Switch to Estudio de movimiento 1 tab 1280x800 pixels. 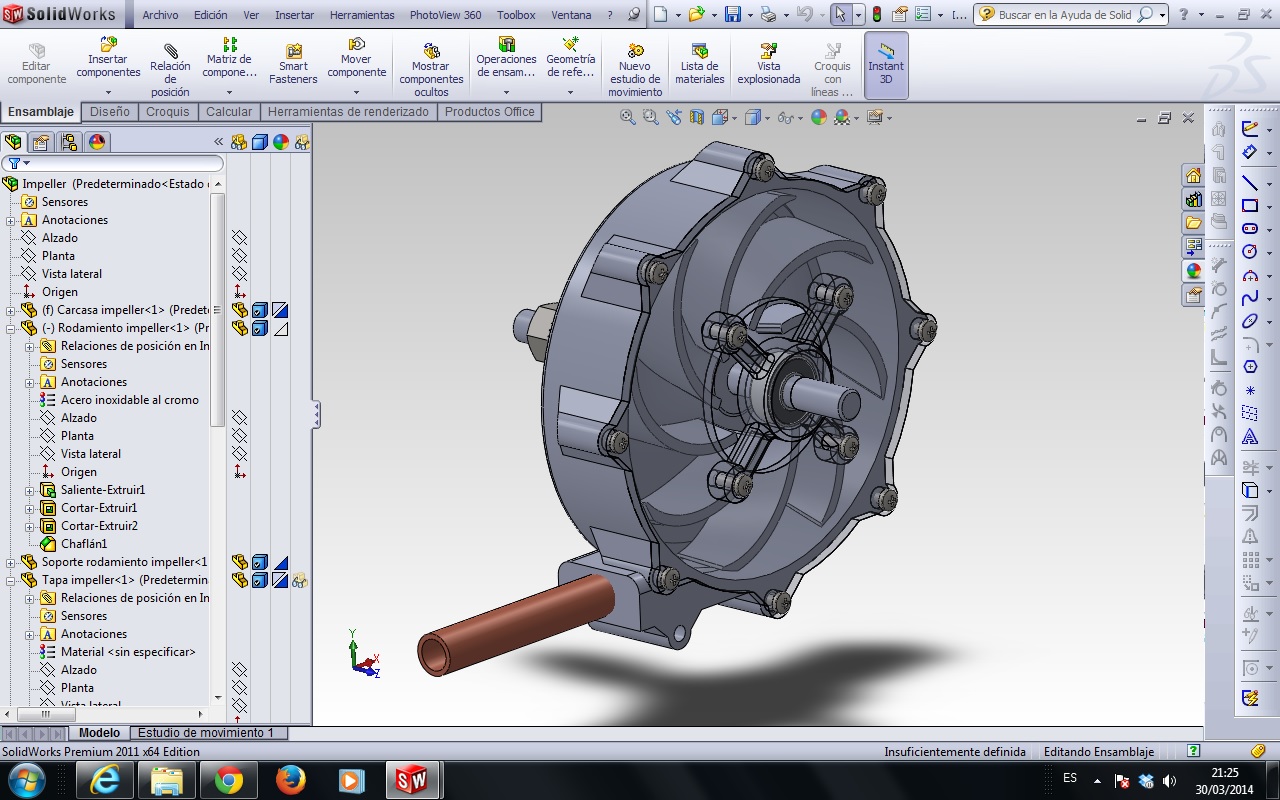tap(205, 733)
